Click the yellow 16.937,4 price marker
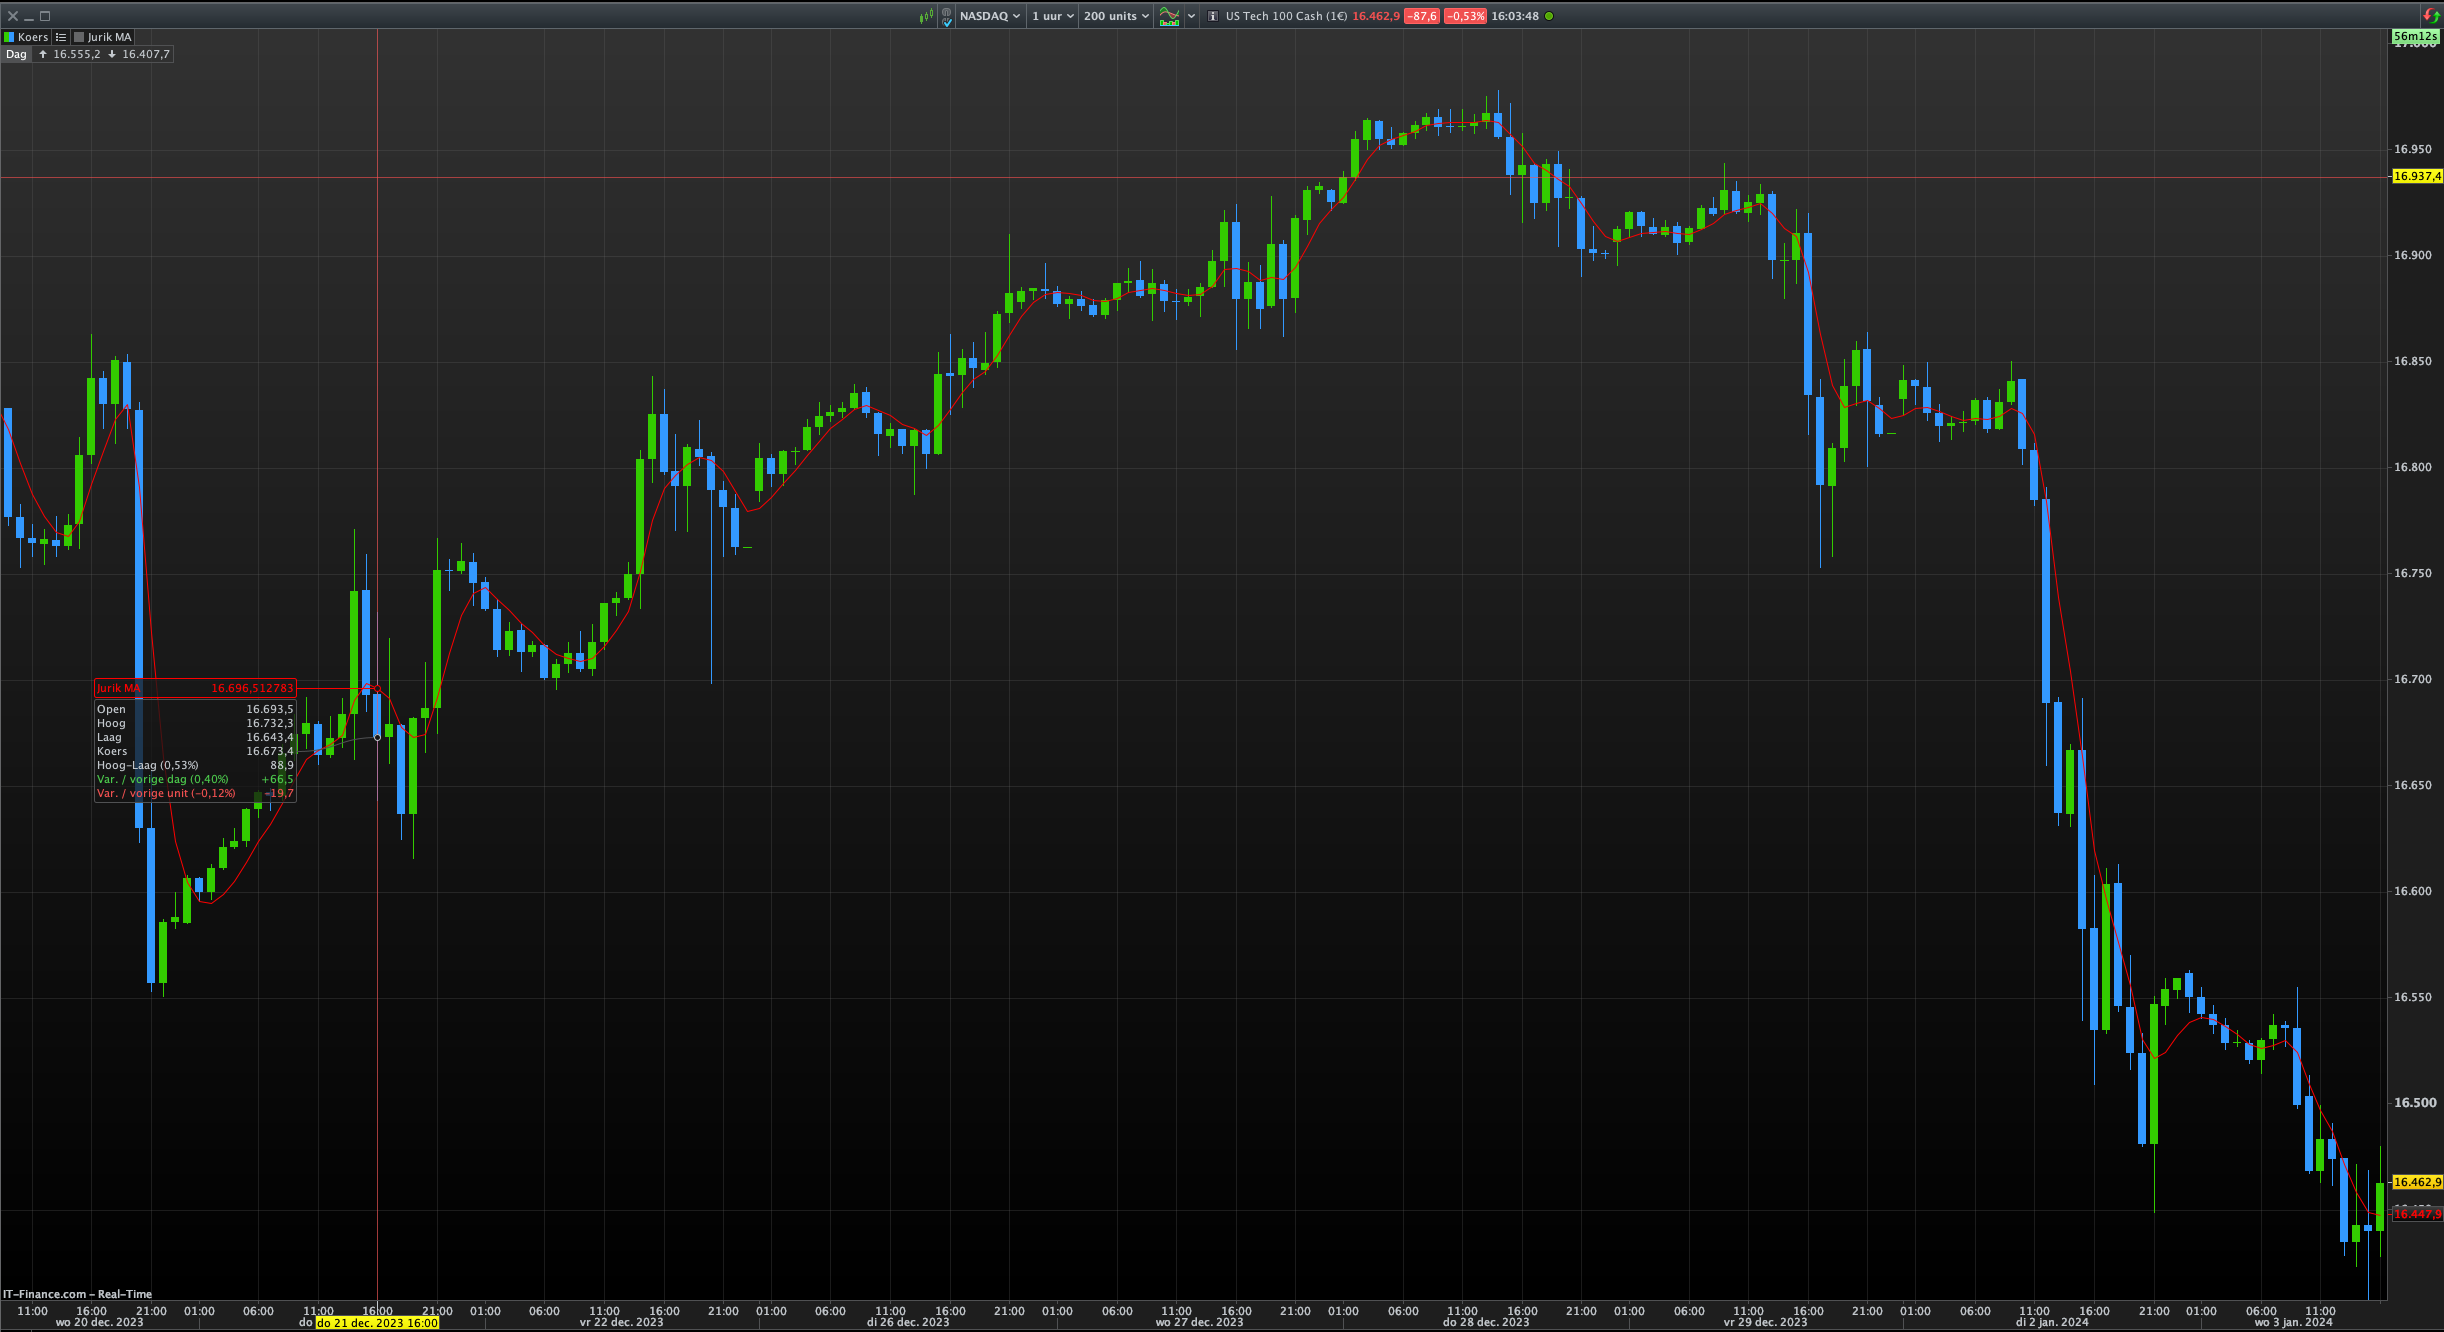2444x1332 pixels. (2416, 176)
